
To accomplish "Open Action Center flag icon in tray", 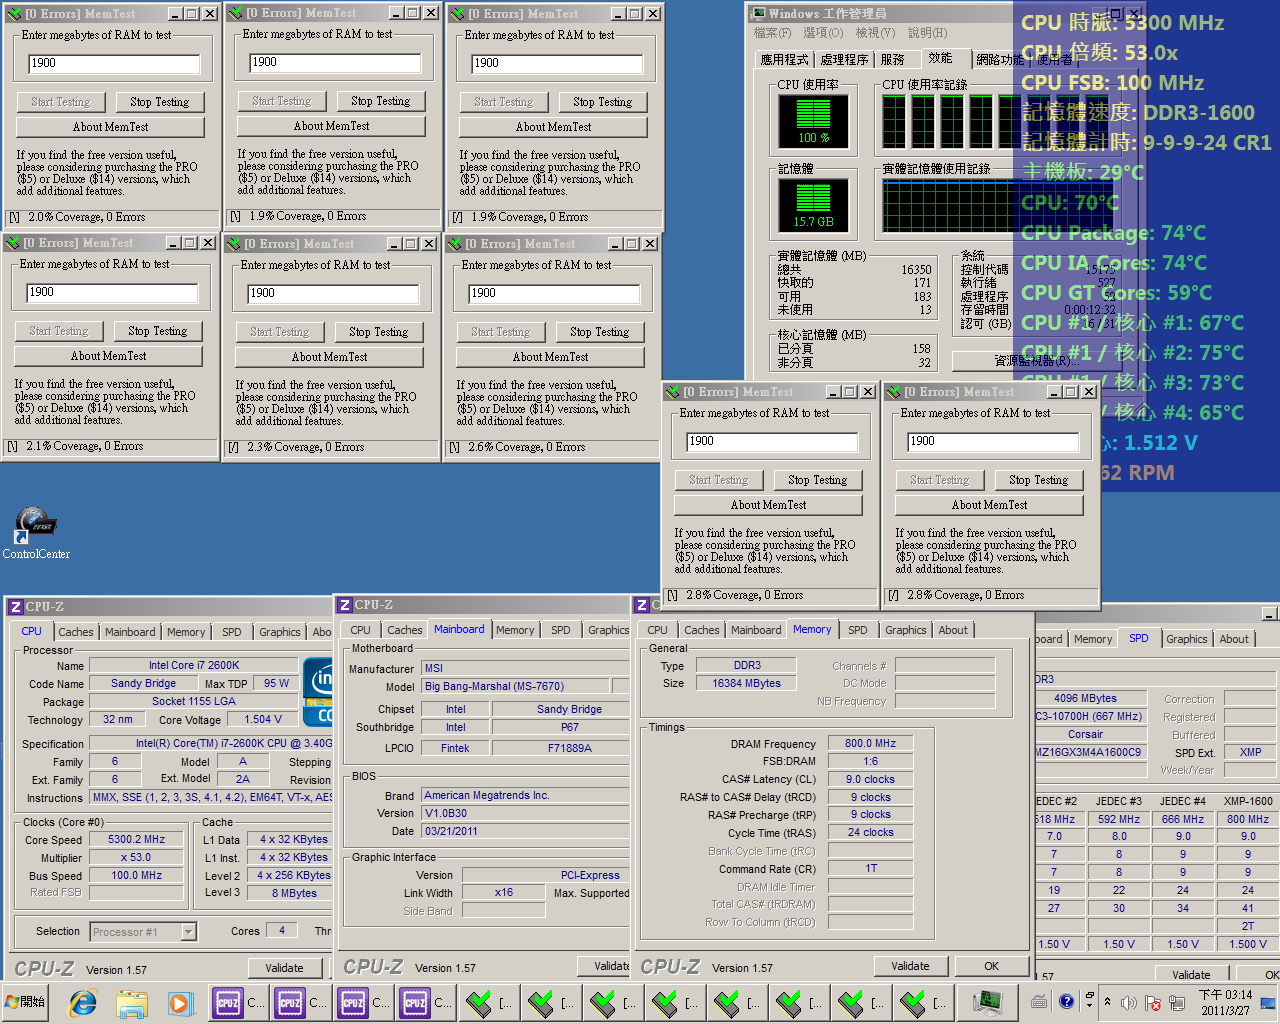I will [x=1152, y=1002].
